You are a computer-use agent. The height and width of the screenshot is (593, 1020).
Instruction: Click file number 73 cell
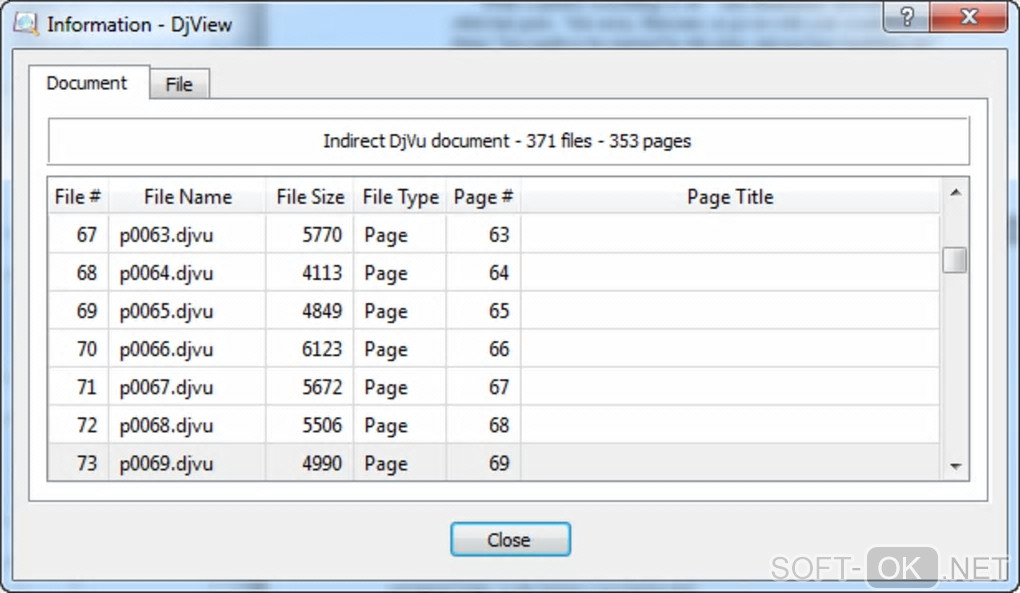[79, 464]
